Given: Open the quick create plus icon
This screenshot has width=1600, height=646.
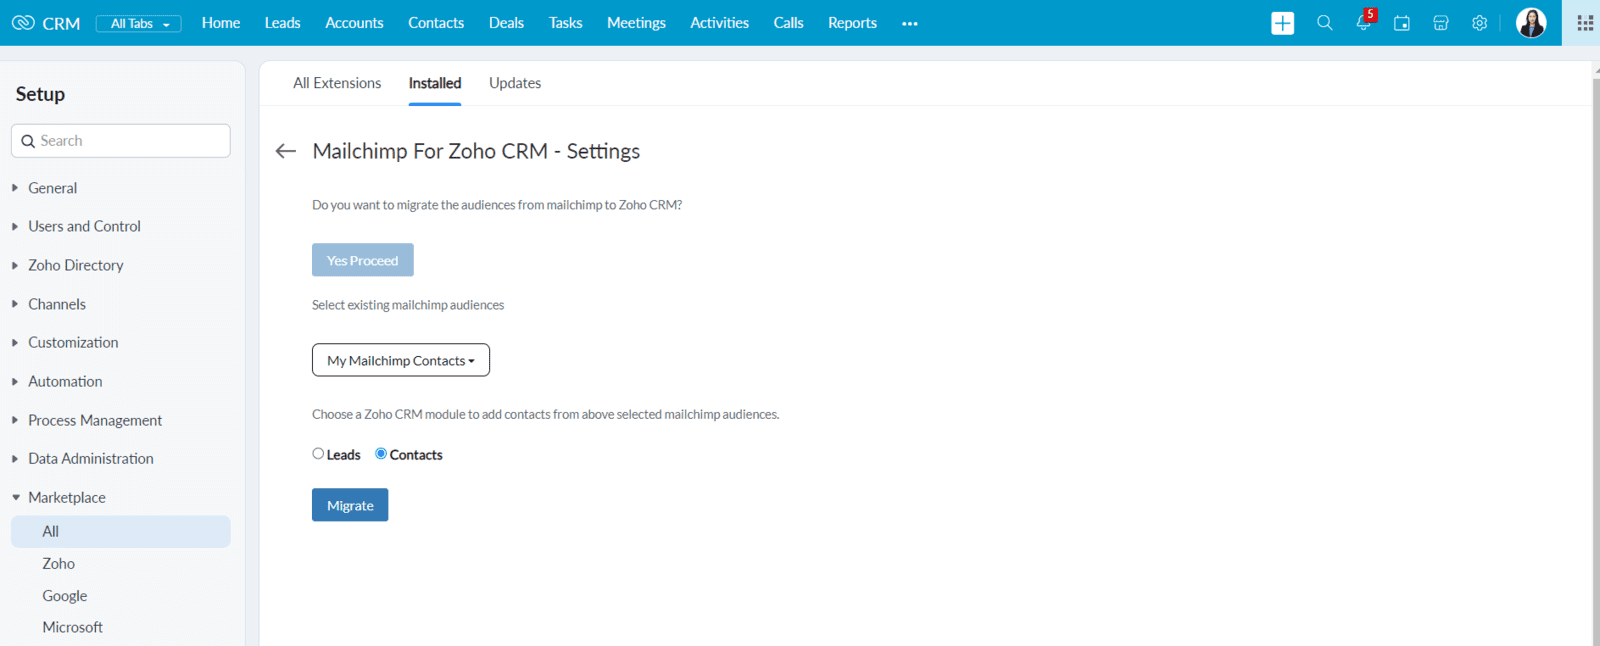Looking at the screenshot, I should click(1282, 23).
